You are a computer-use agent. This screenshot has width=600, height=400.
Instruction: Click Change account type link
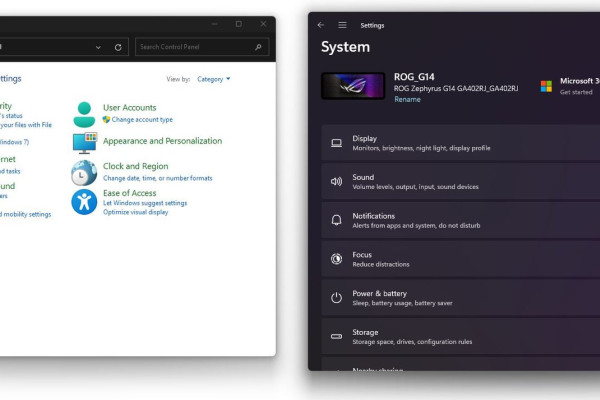click(142, 119)
